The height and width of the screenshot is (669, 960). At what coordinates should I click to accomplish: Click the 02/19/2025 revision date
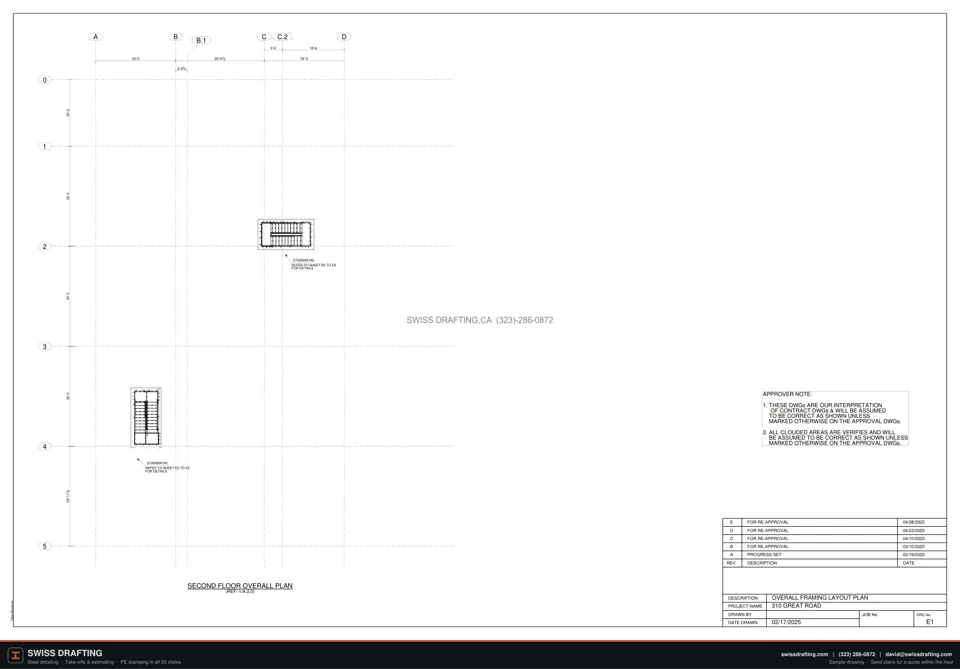pyautogui.click(x=914, y=555)
